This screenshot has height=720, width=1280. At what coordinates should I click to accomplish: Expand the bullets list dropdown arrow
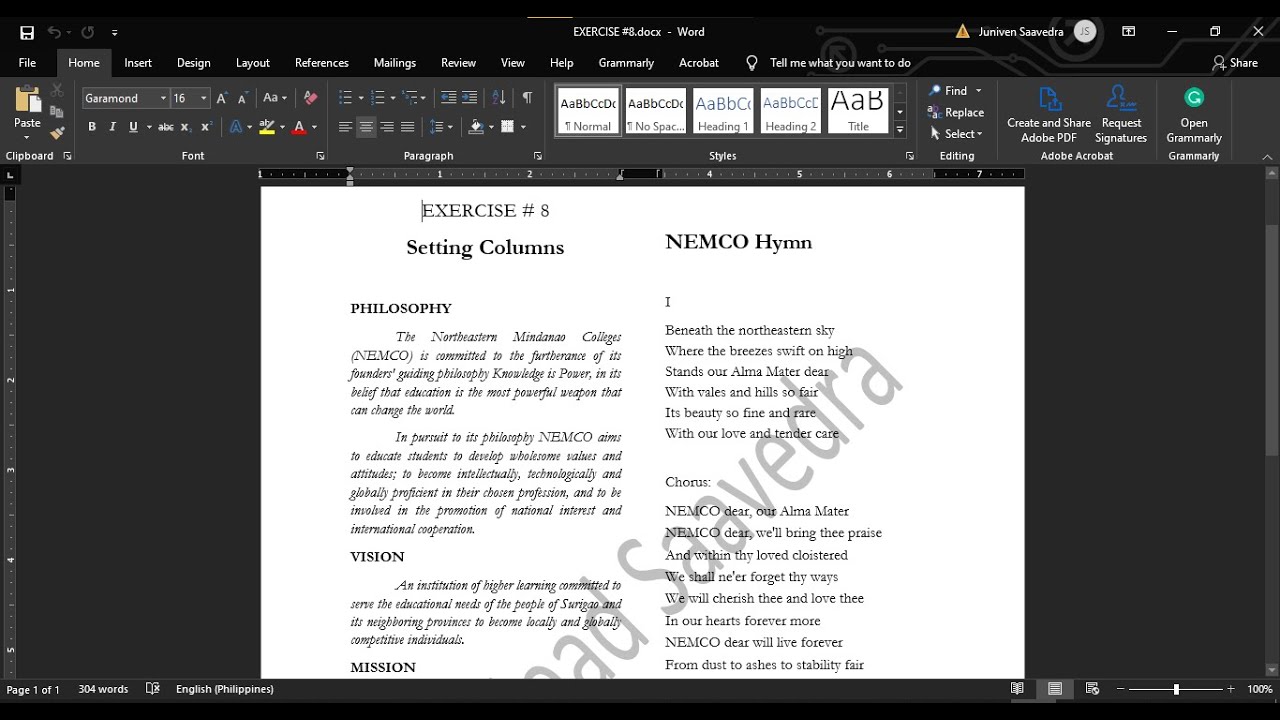[x=359, y=98]
